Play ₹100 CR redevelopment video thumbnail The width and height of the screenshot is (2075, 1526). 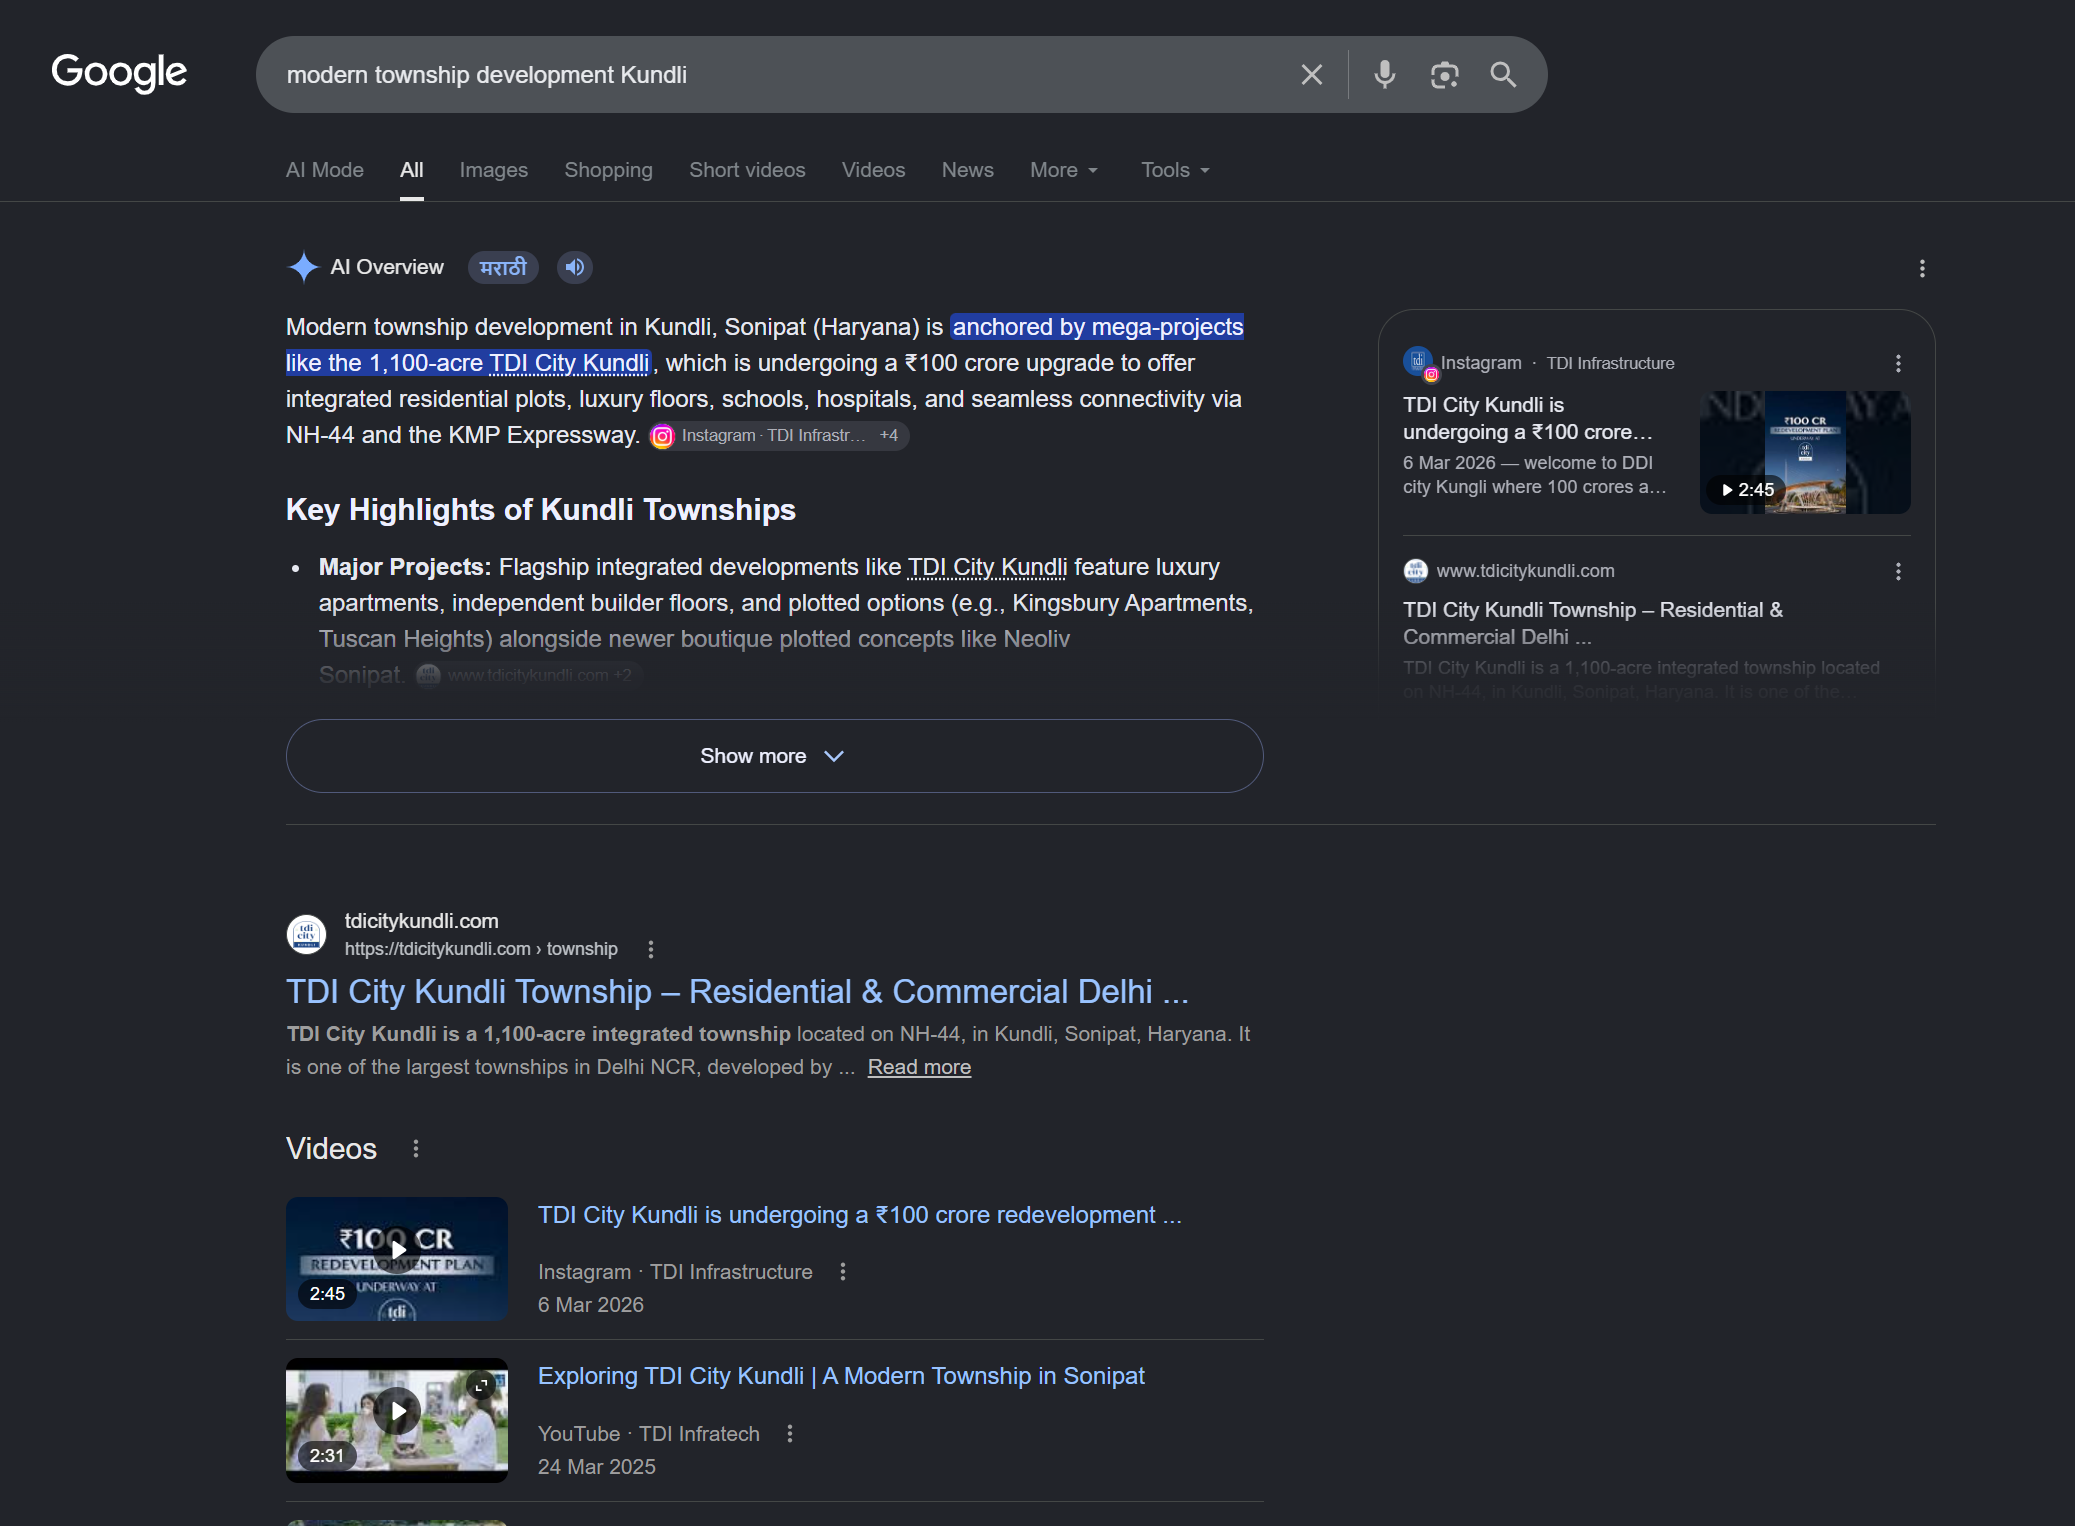click(397, 1259)
